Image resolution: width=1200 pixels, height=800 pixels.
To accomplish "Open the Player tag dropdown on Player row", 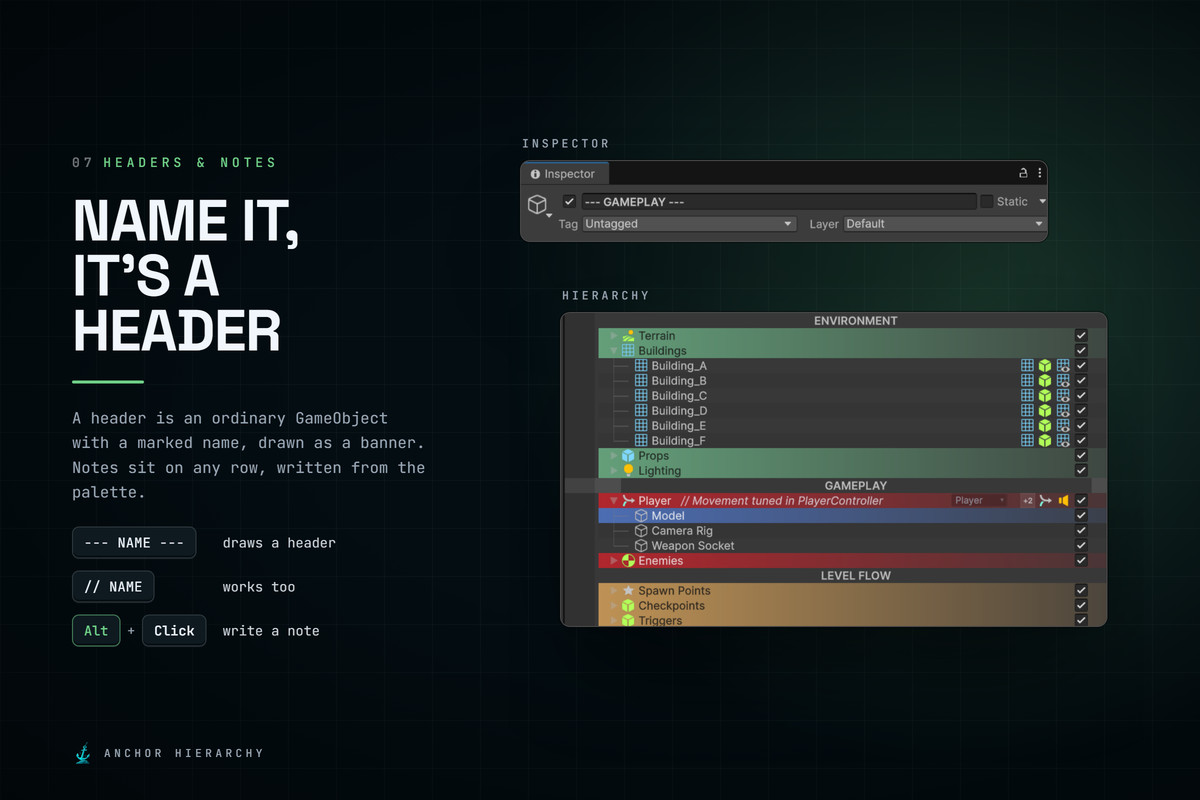I will pyautogui.click(x=980, y=500).
